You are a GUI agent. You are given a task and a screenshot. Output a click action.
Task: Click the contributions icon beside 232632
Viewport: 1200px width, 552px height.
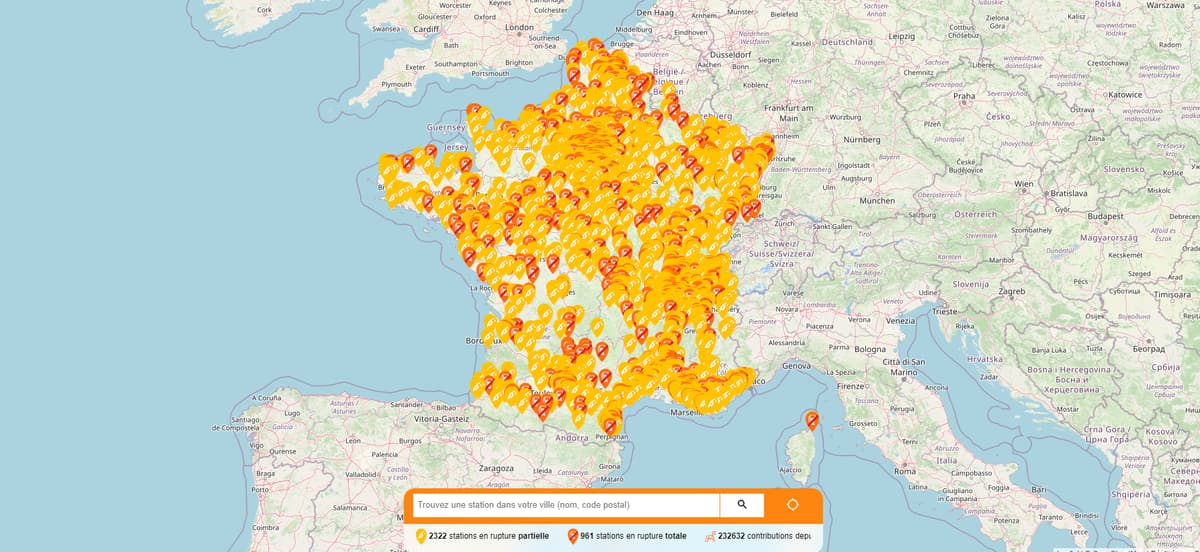[x=709, y=536]
